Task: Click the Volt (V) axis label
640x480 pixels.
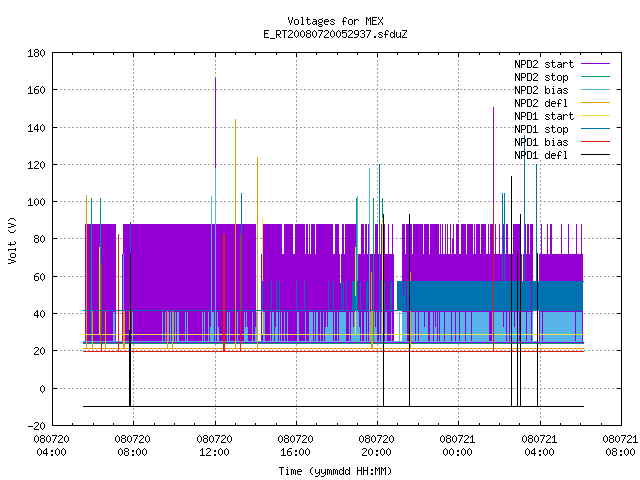Action: tap(12, 240)
